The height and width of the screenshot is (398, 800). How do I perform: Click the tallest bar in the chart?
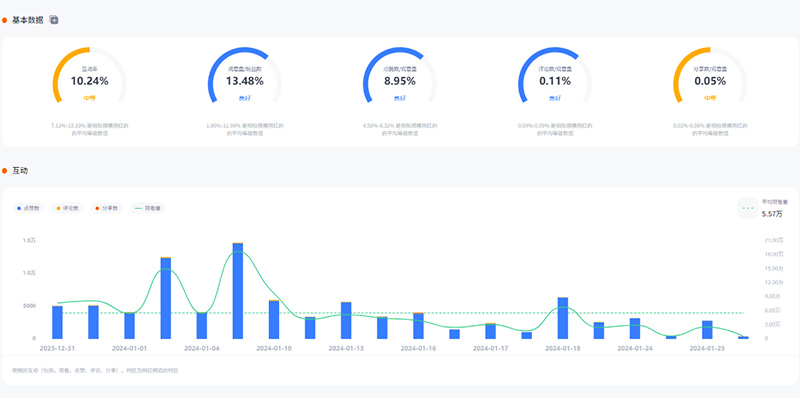coord(238,290)
